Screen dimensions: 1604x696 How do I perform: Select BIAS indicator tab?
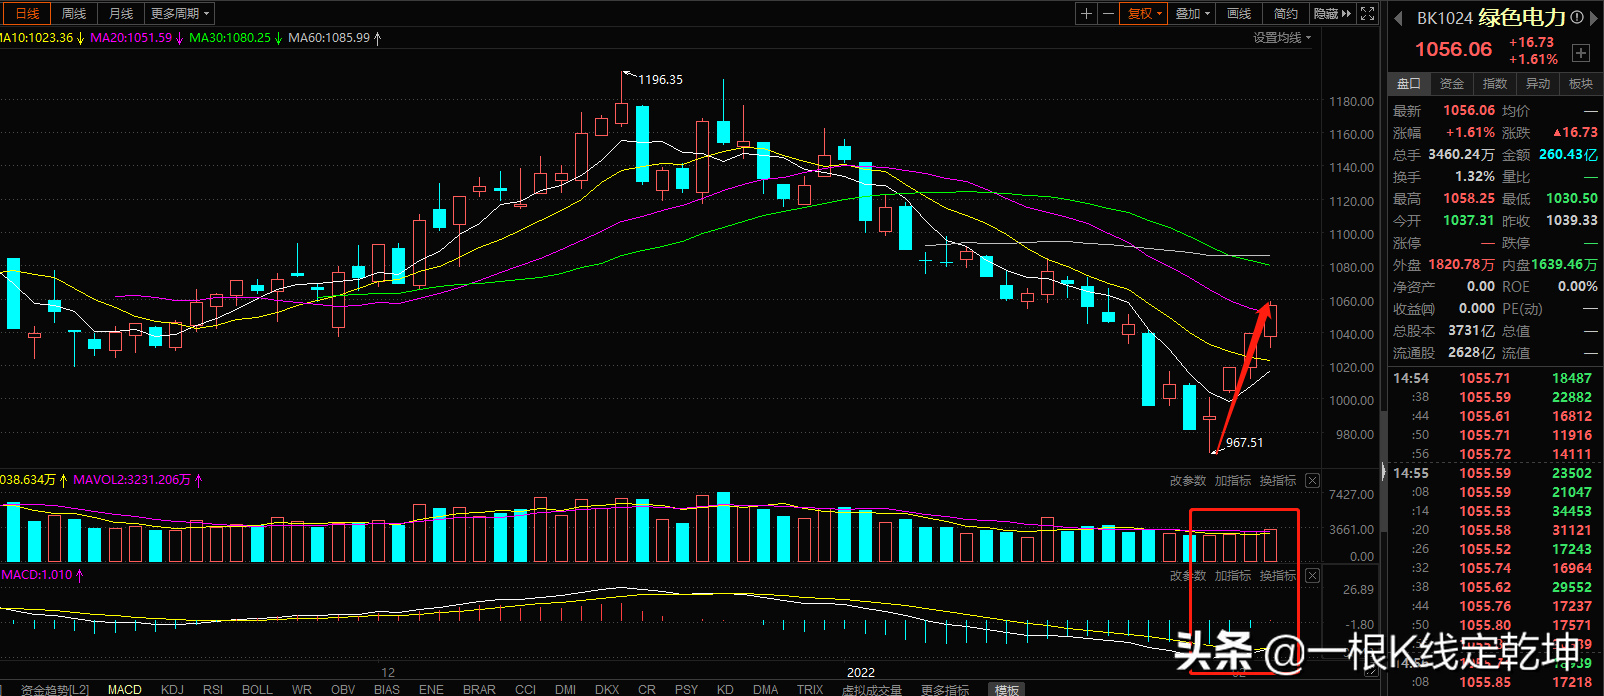(387, 689)
